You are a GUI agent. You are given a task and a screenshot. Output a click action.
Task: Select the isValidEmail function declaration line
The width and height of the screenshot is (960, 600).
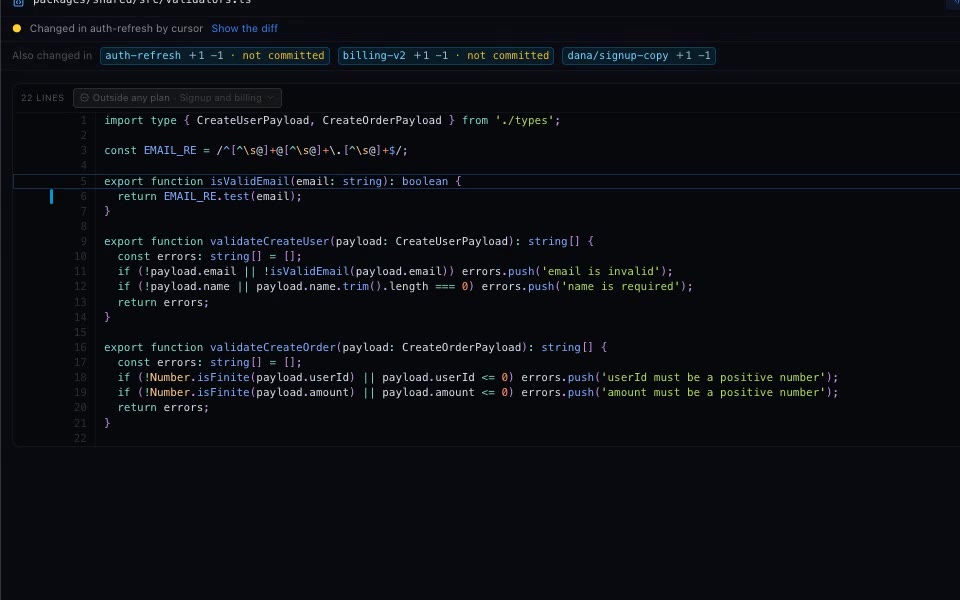click(x=282, y=181)
